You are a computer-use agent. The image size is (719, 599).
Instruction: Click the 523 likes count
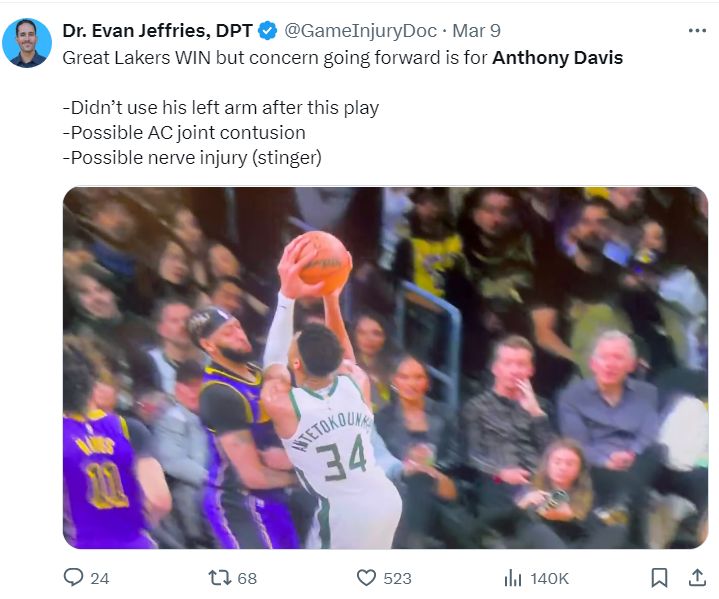[x=397, y=578]
